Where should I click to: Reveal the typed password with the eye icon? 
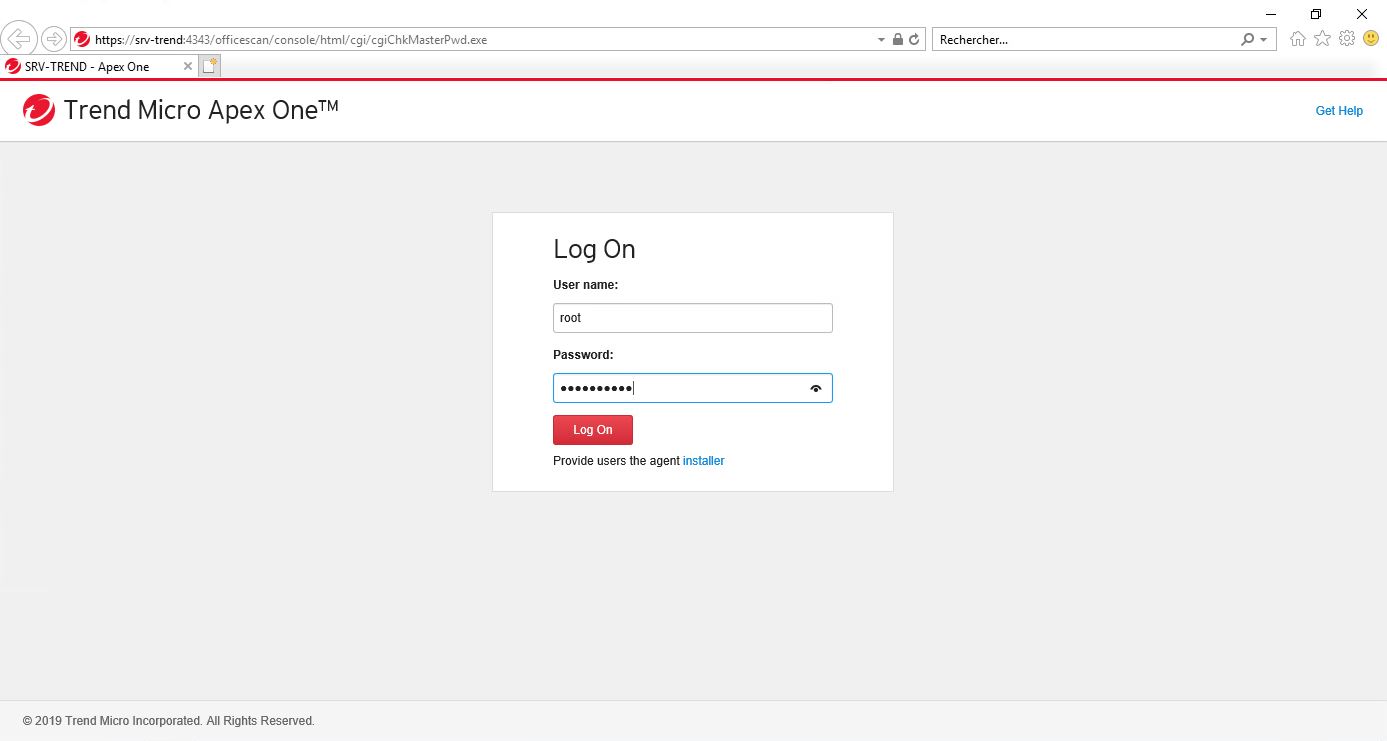[815, 388]
